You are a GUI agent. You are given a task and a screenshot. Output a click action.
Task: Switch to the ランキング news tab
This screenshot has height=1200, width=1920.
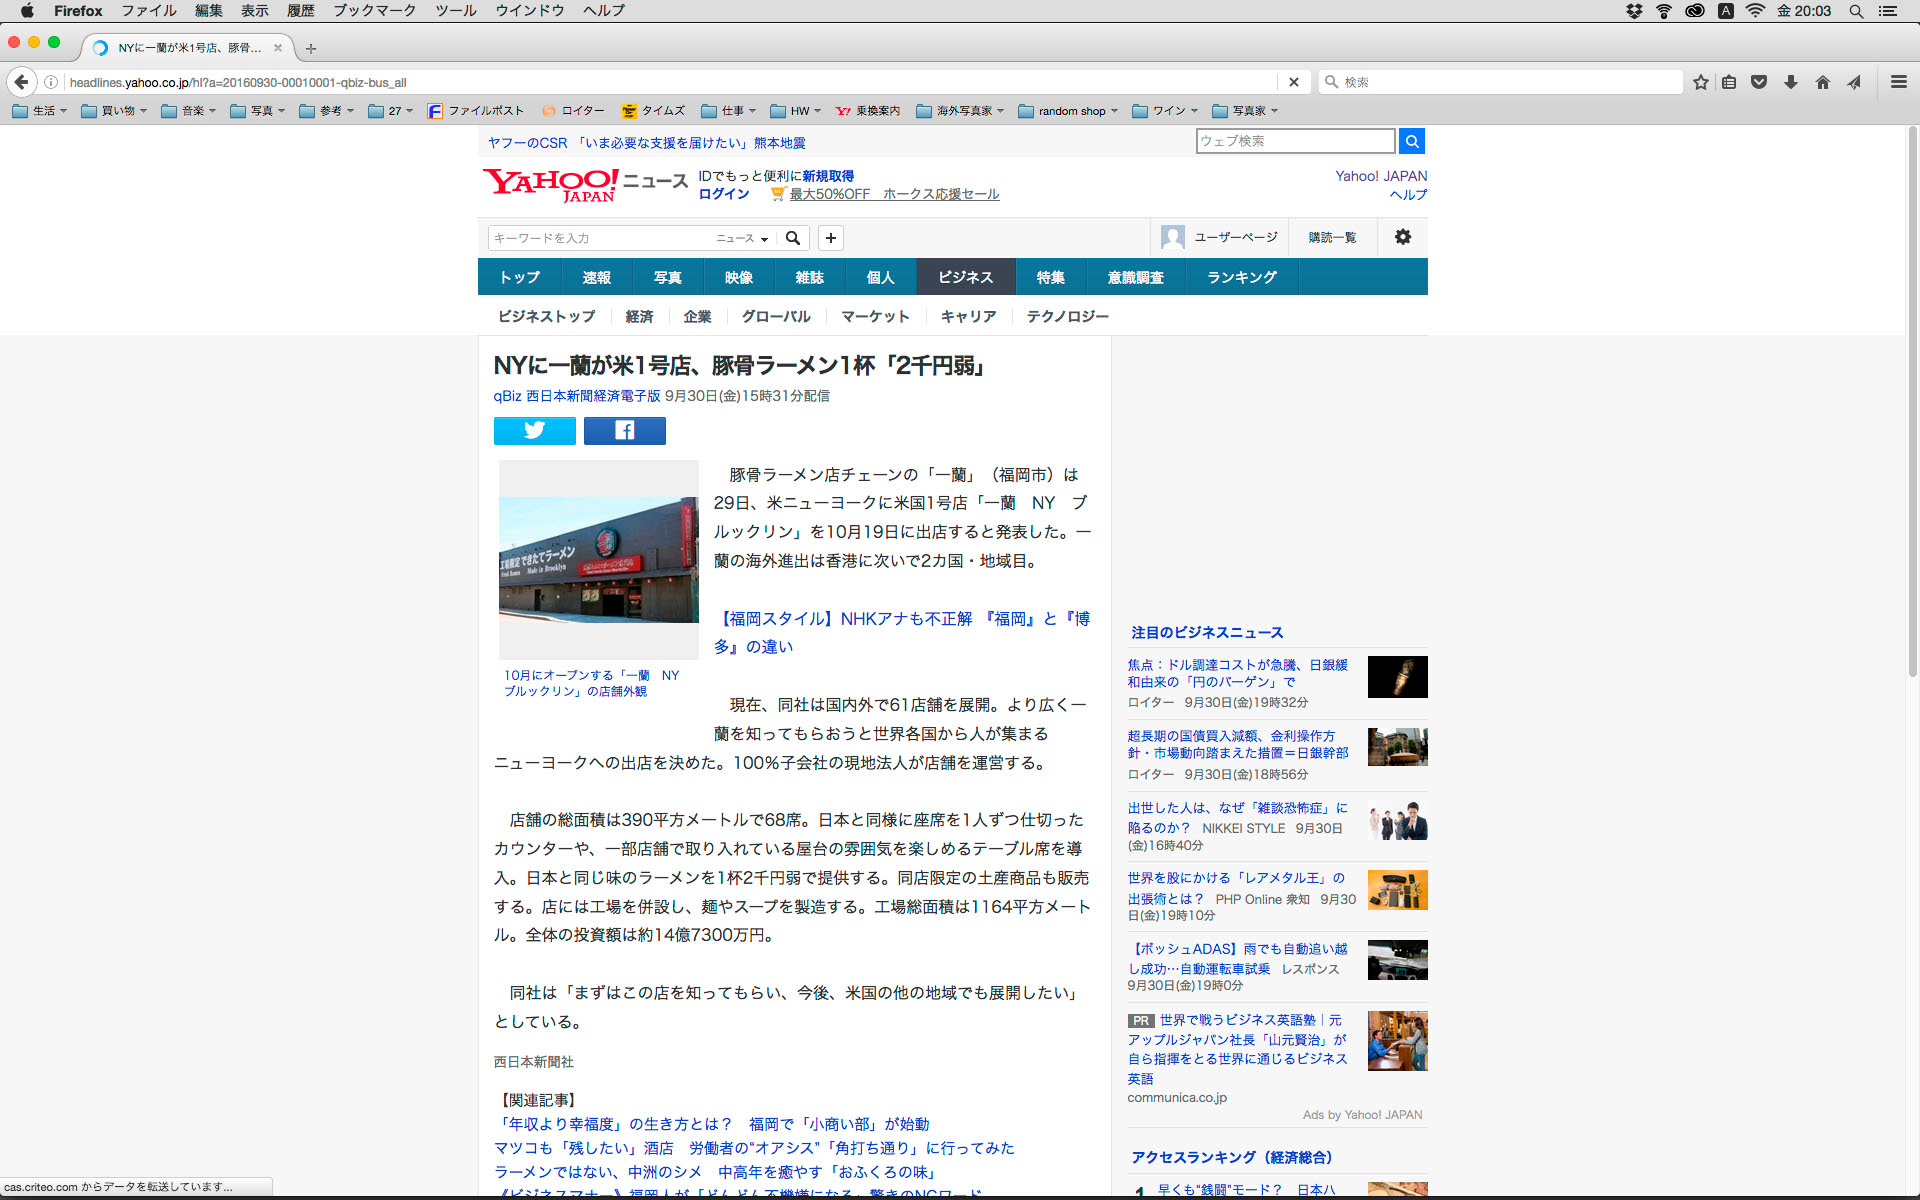coord(1241,277)
